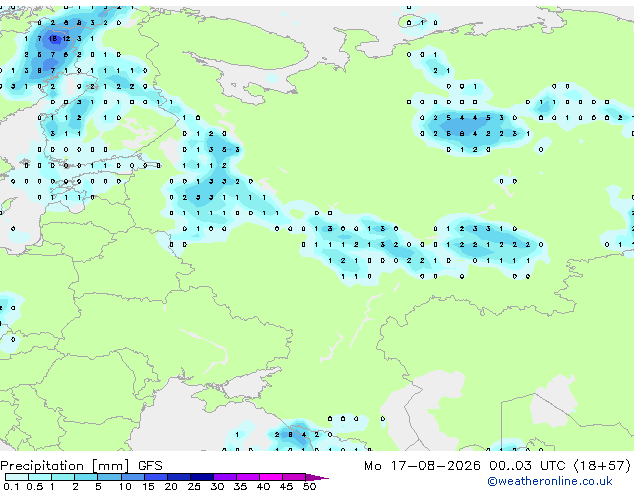
Task: Click the "Precipitation [mm]" title text
Action: (65, 466)
